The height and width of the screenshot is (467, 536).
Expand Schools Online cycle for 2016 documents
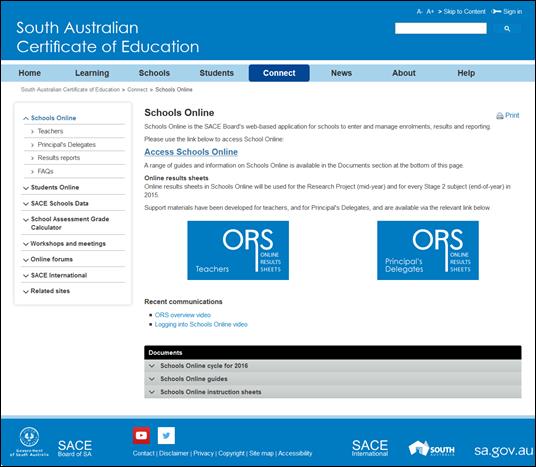(x=333, y=366)
